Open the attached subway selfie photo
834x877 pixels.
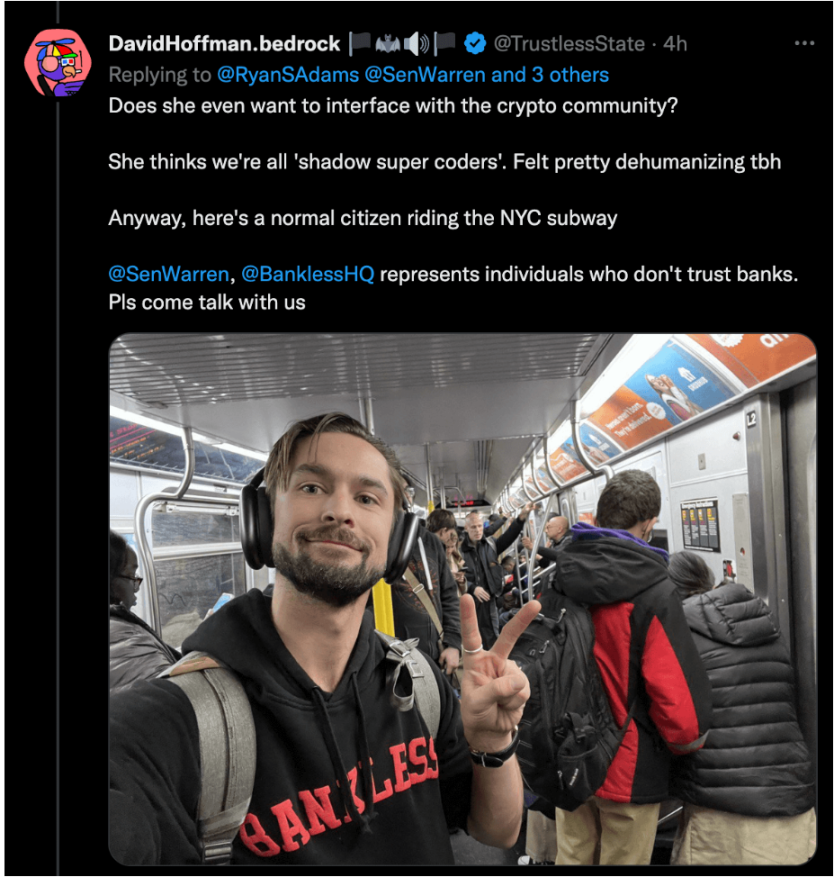click(462, 598)
